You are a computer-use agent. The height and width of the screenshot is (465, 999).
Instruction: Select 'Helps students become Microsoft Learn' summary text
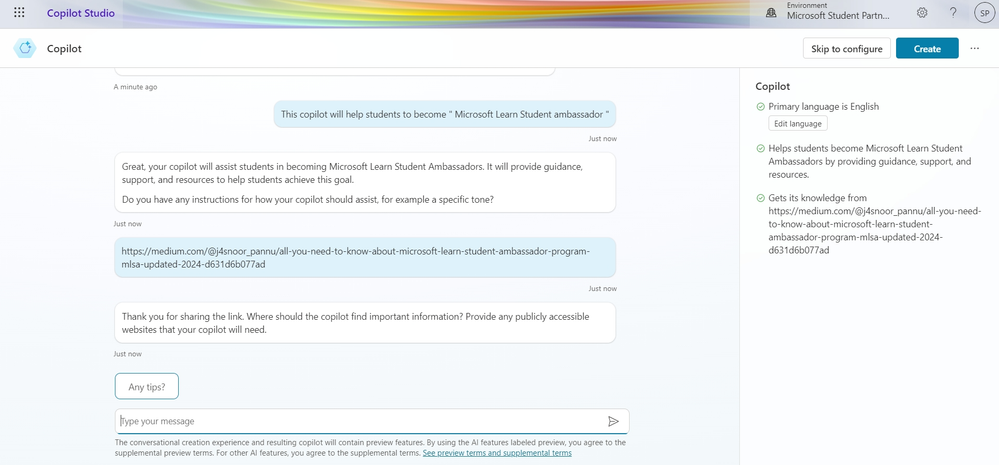coord(870,161)
